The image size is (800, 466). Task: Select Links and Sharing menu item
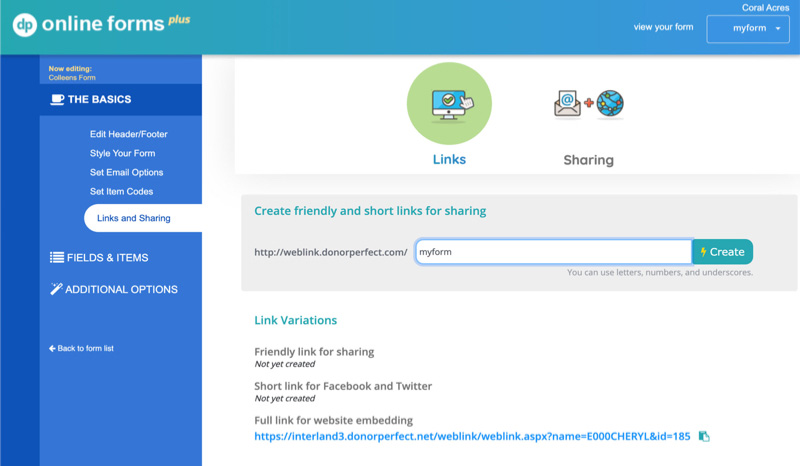143,218
